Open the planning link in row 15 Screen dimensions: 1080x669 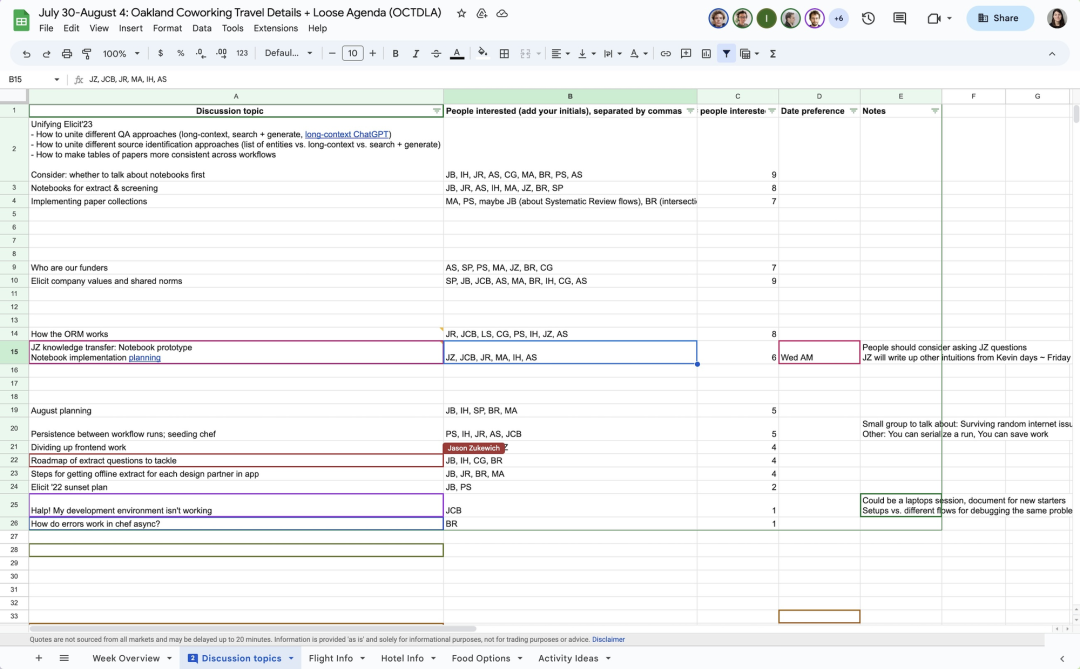(145, 358)
